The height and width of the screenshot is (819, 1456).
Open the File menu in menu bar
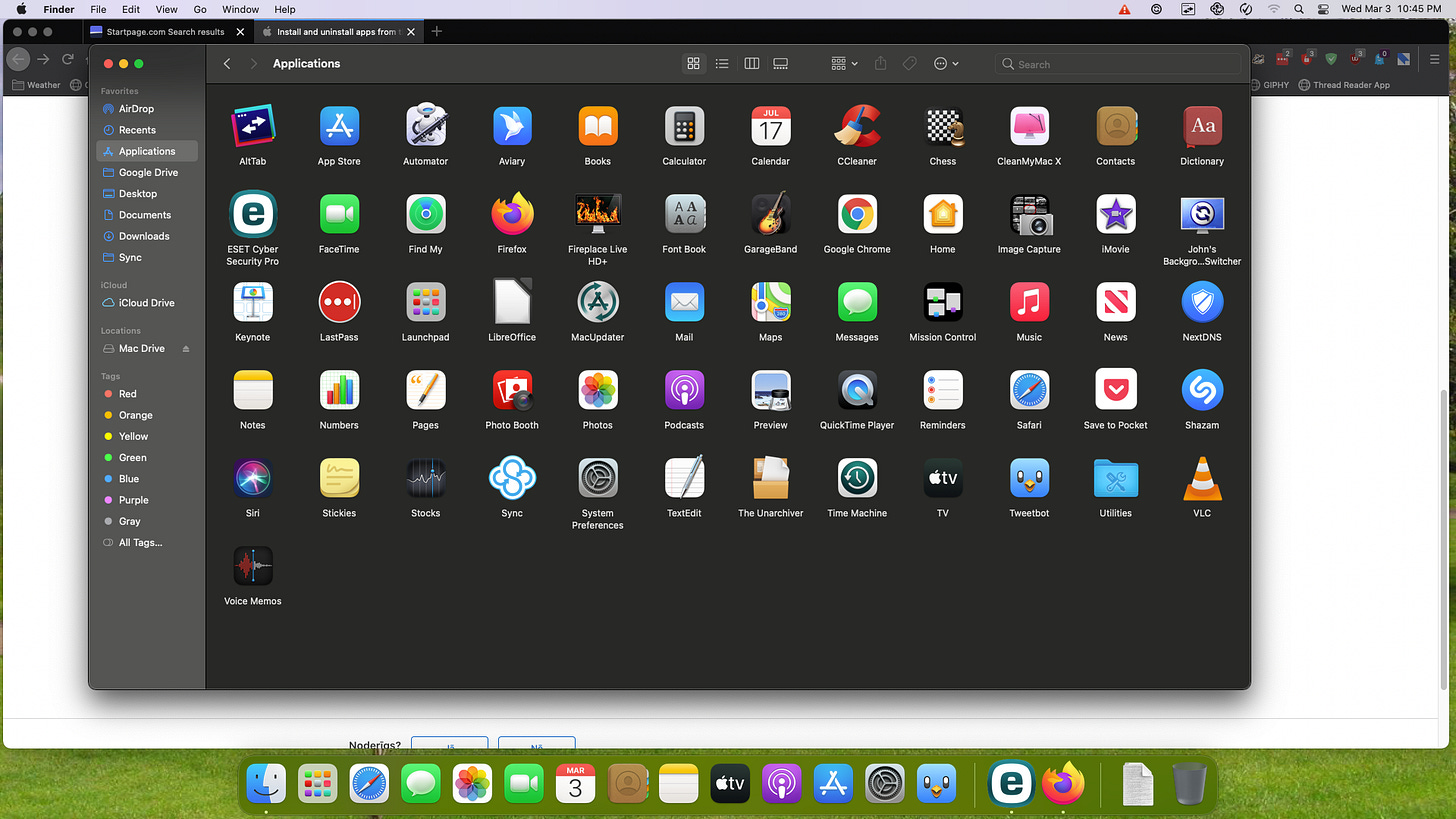click(x=98, y=9)
